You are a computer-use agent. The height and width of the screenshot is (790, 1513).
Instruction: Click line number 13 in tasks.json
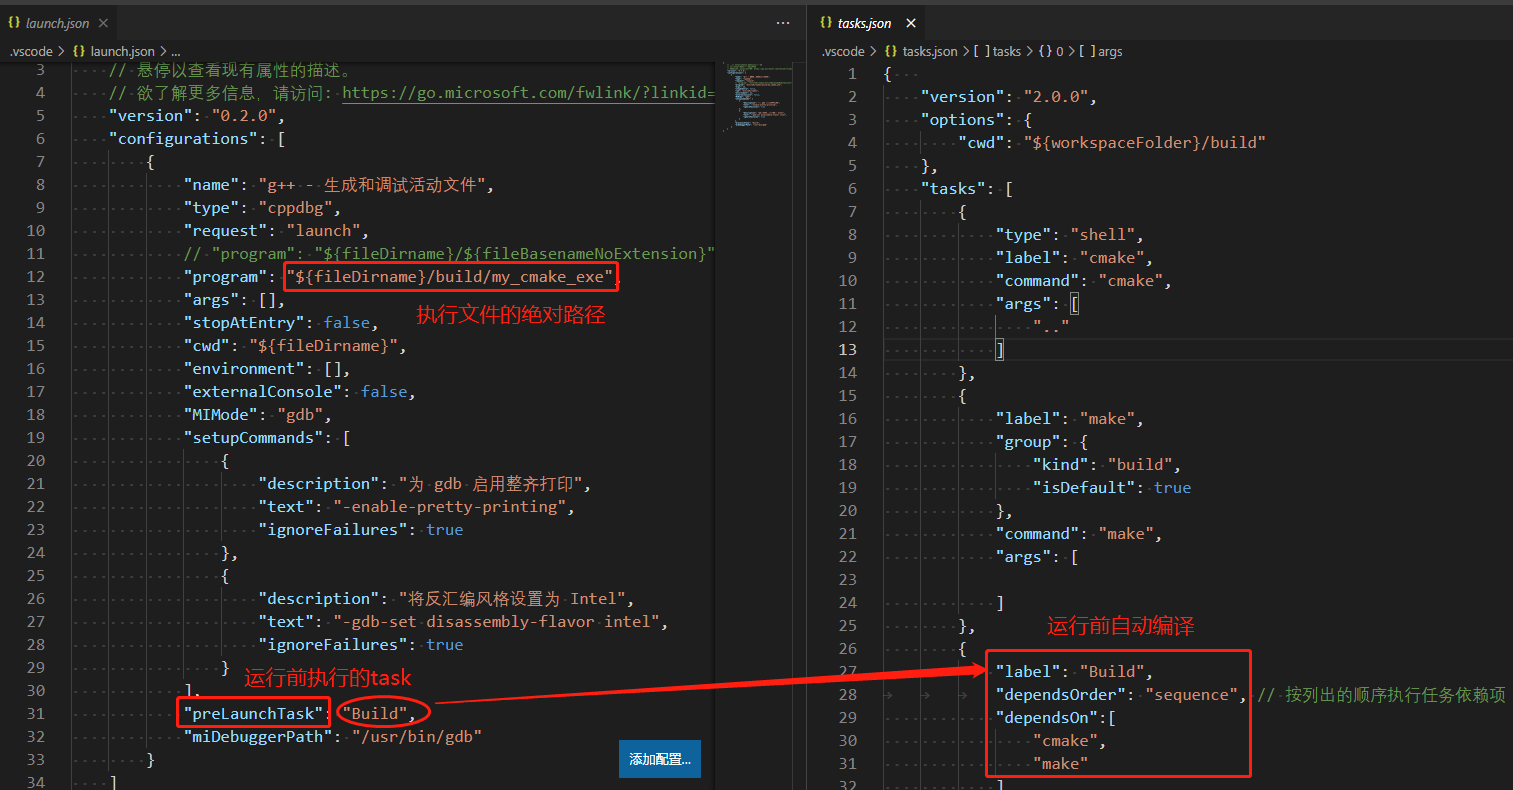(x=848, y=349)
